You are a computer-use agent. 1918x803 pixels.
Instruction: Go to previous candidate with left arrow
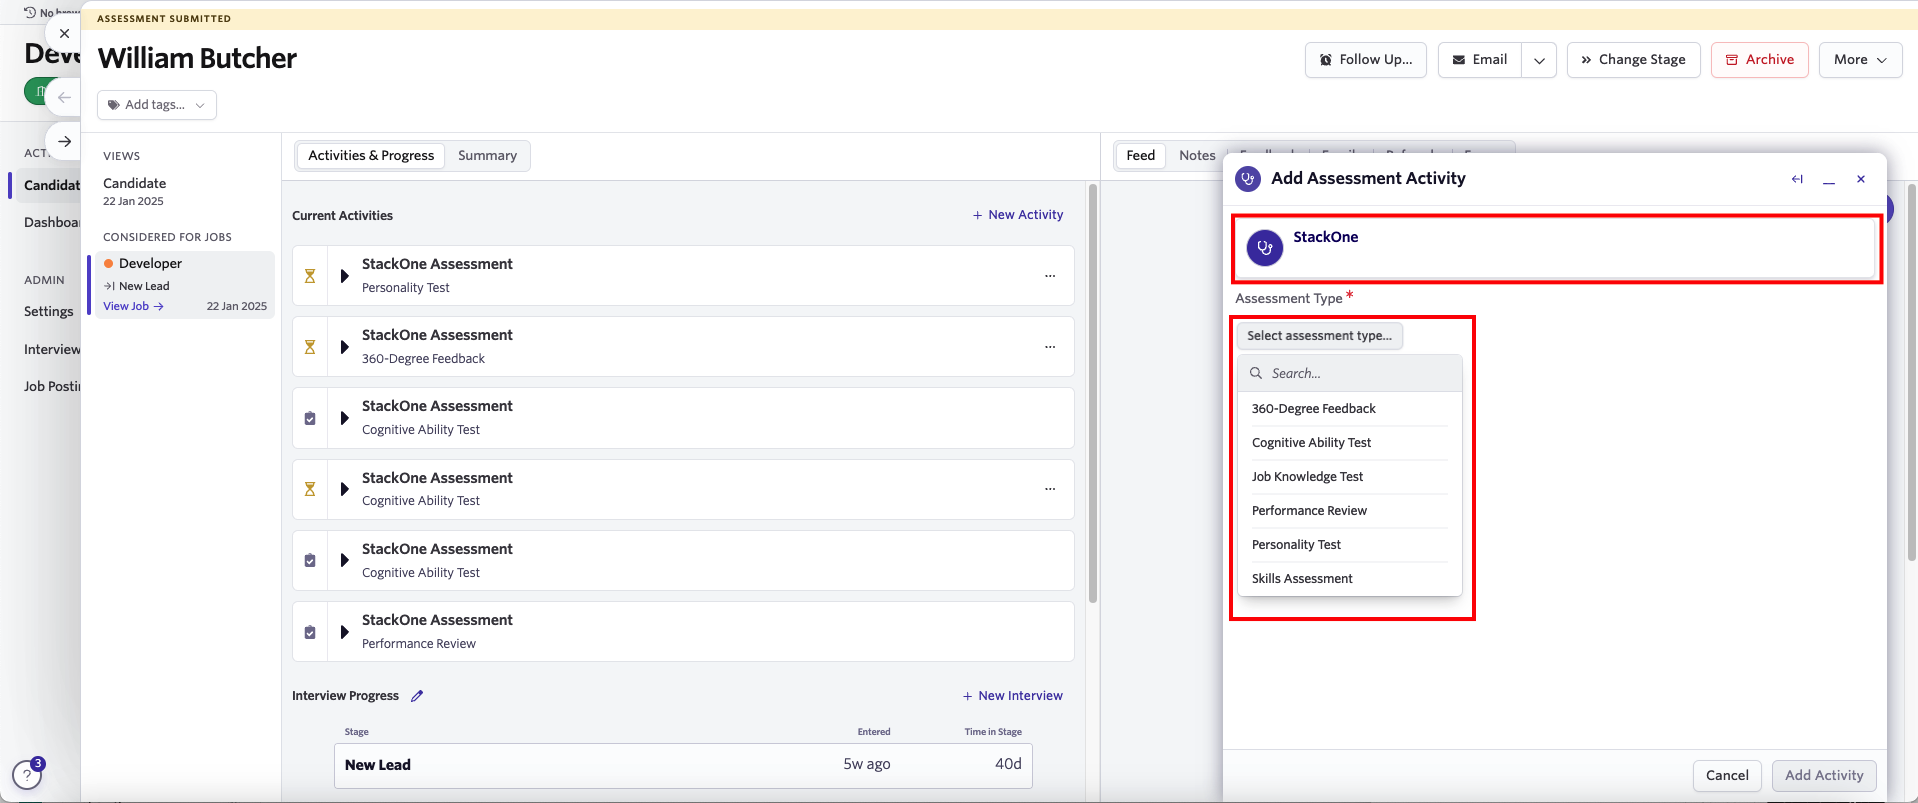coord(64,97)
